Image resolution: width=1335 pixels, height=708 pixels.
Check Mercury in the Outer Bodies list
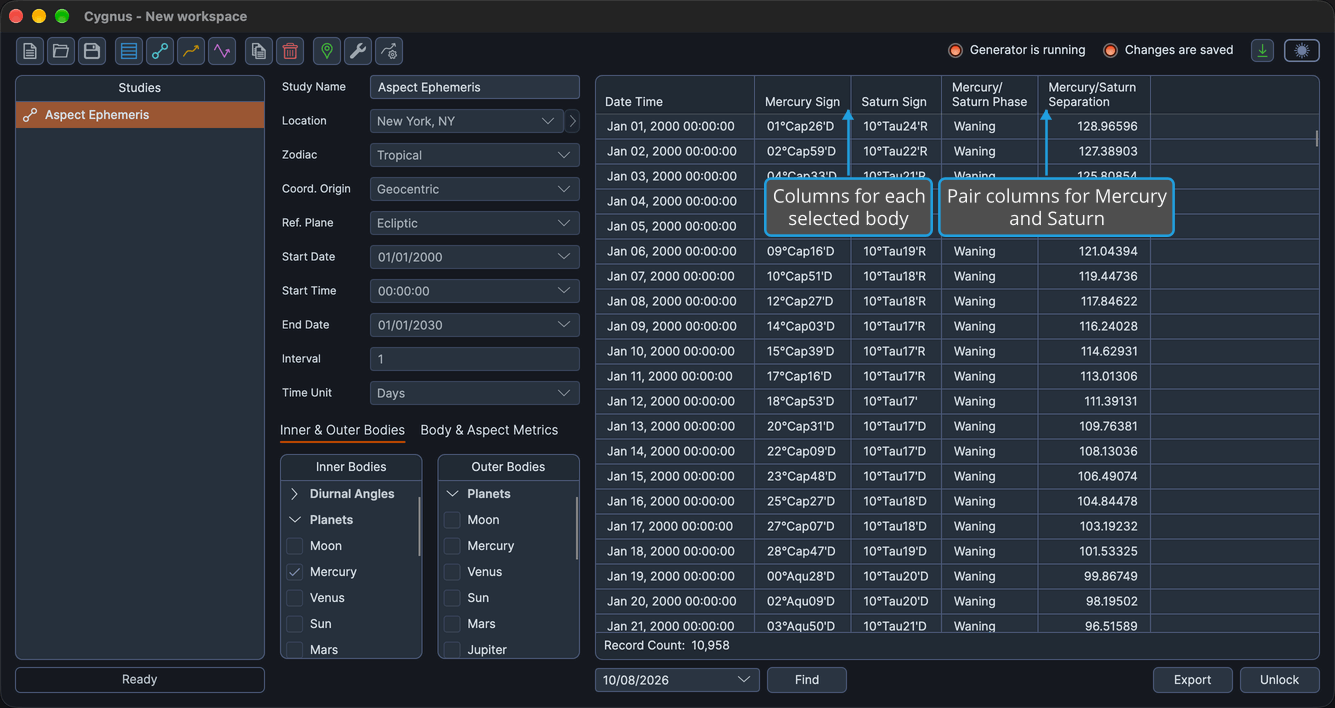452,546
